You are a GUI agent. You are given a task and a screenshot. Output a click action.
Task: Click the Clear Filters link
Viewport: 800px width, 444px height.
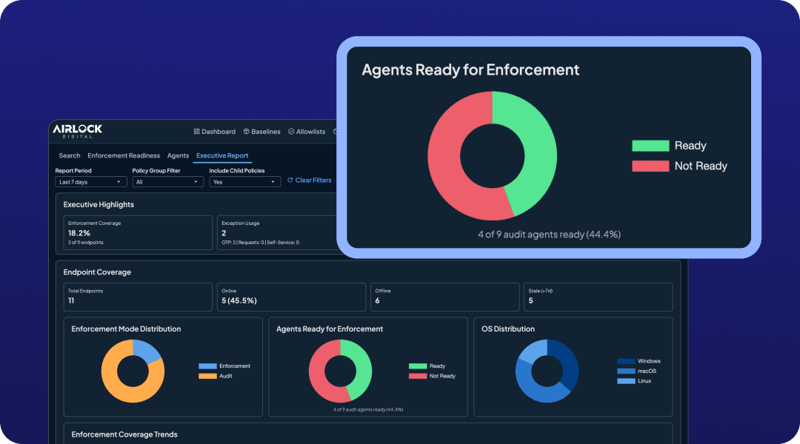tap(313, 181)
